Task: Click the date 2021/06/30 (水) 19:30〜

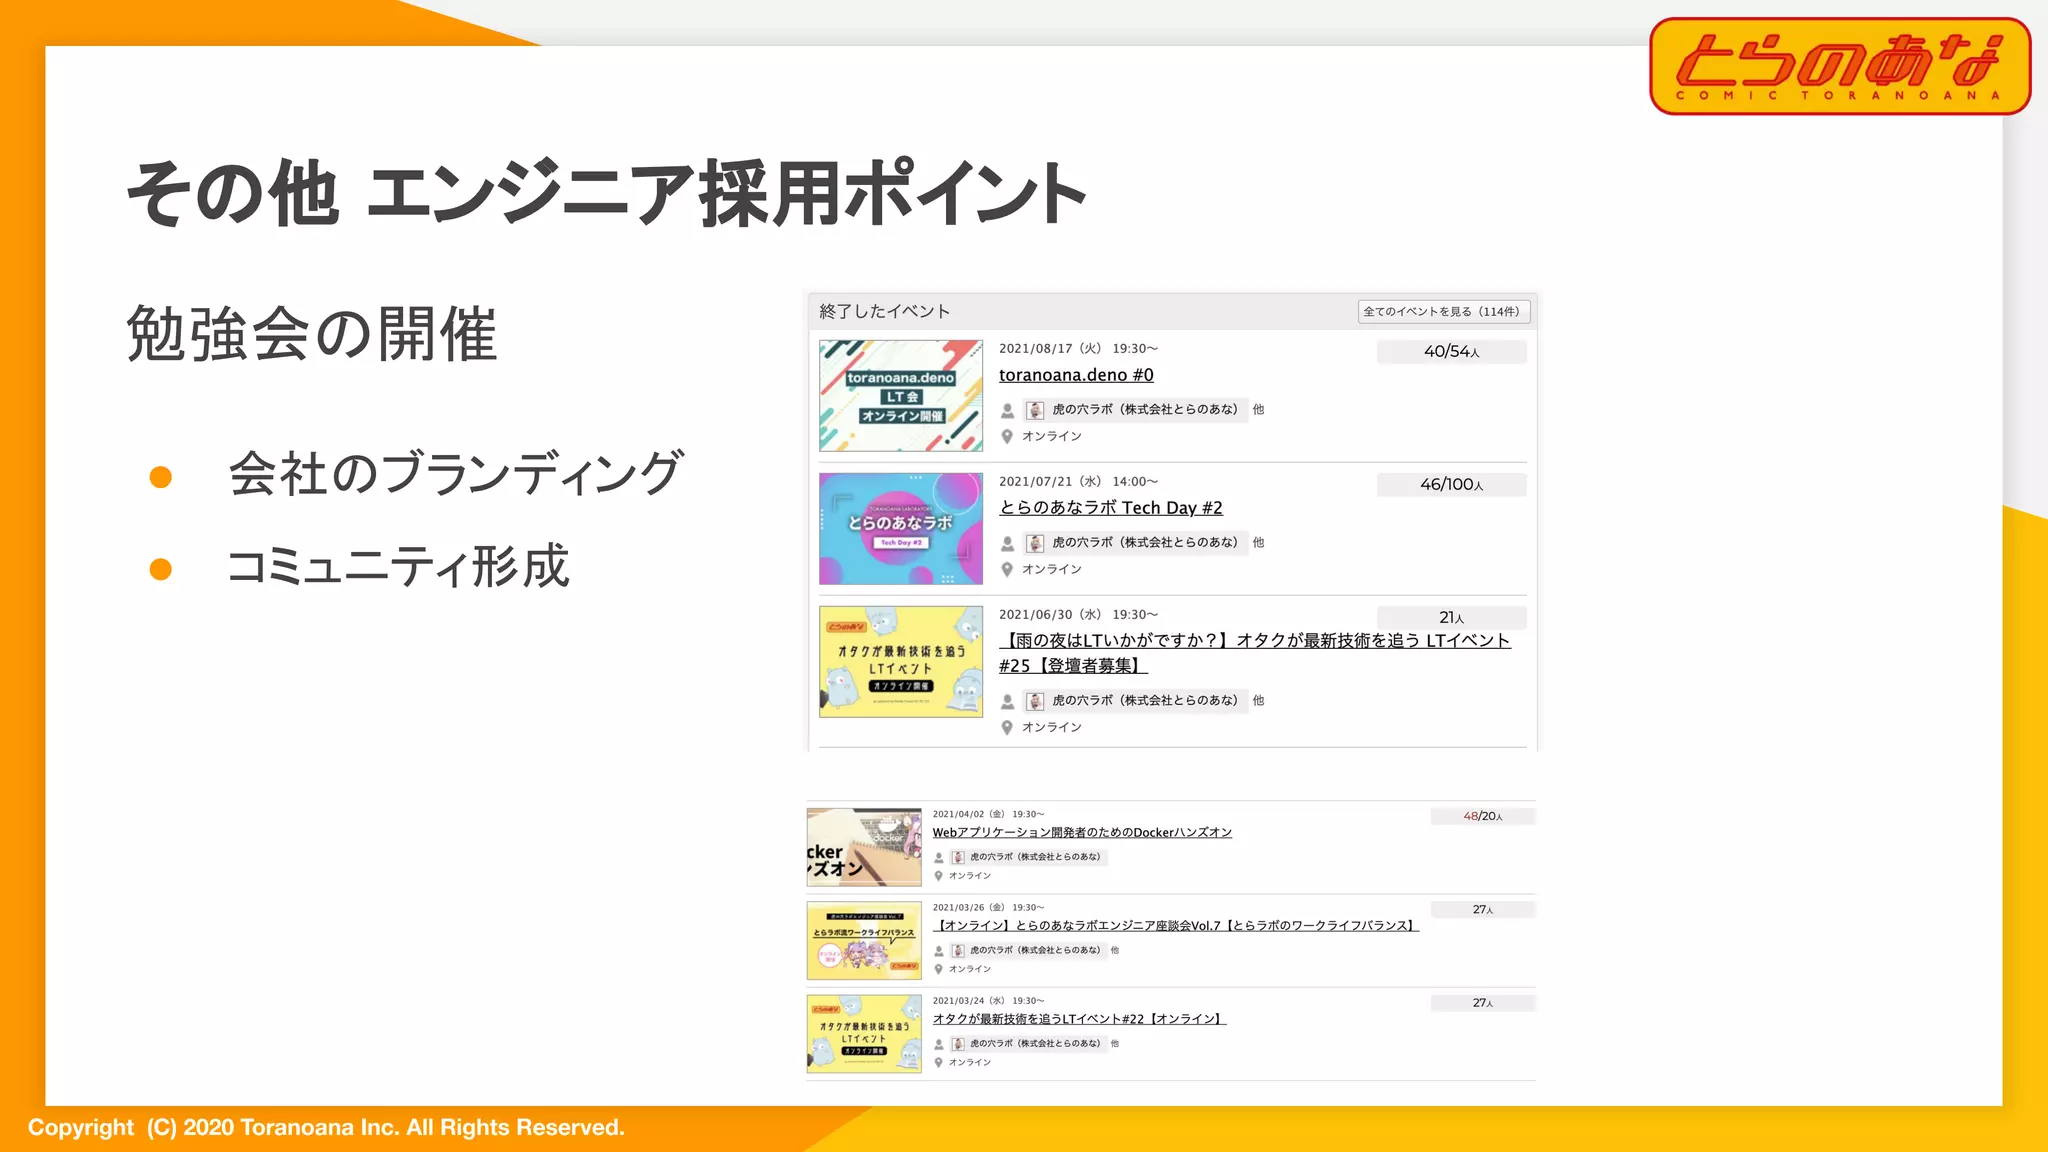Action: (1079, 615)
